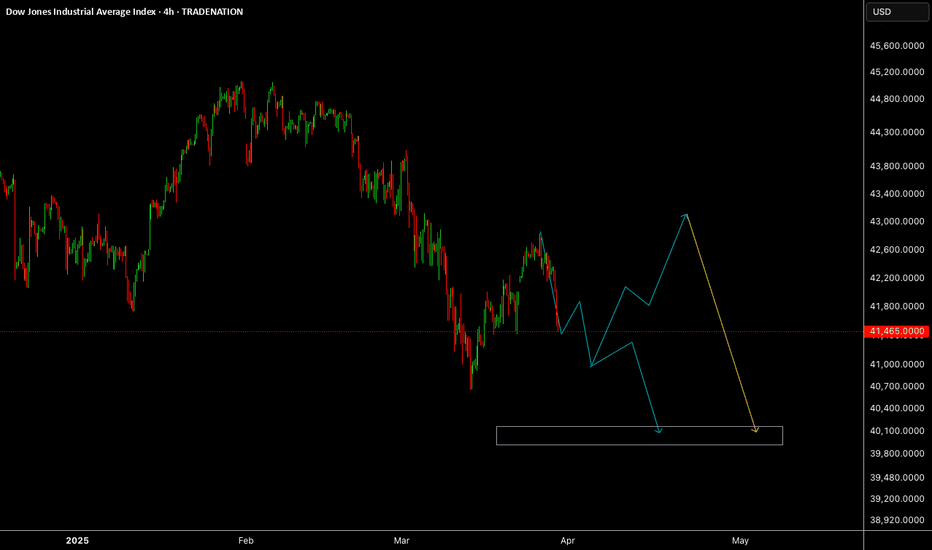Click the Feb label on time axis

pyautogui.click(x=245, y=540)
